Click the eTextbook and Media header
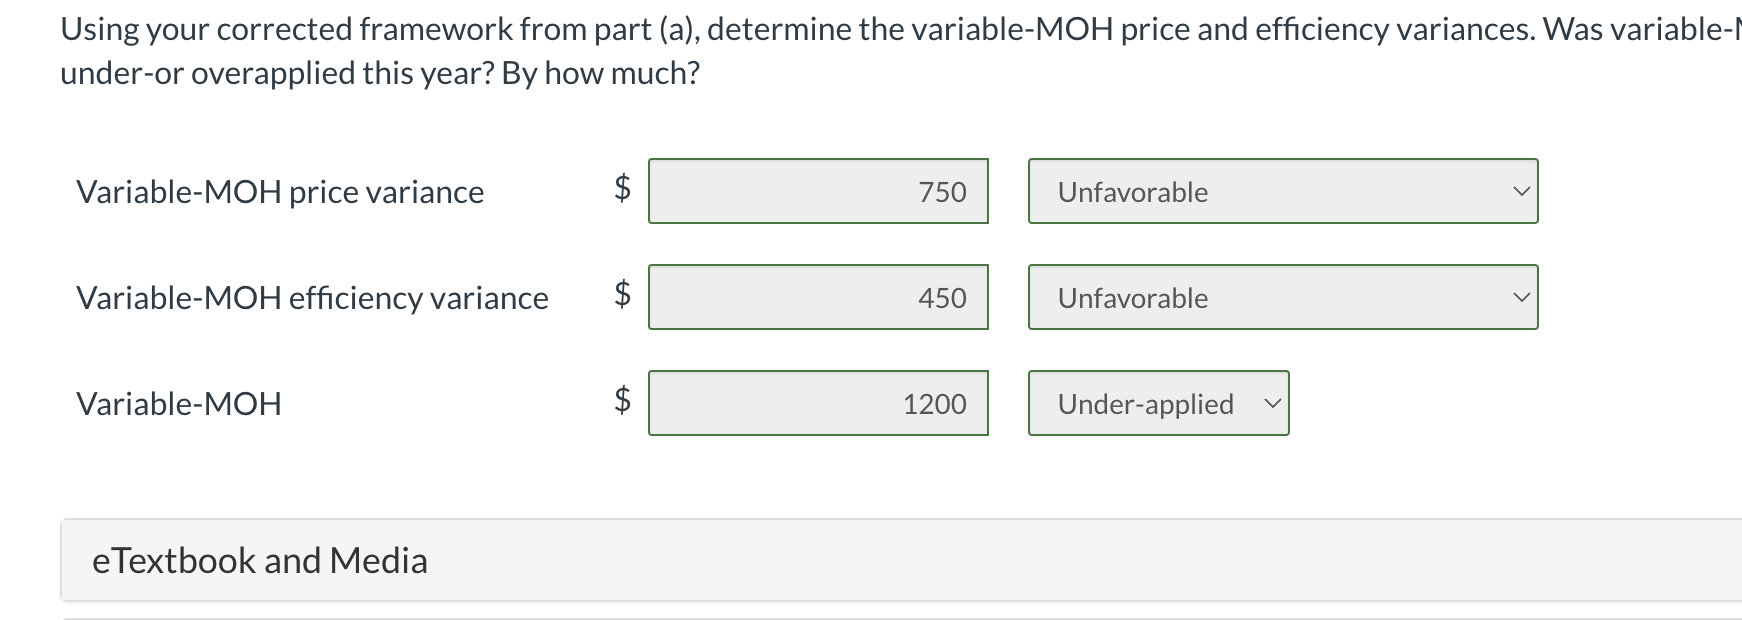The width and height of the screenshot is (1742, 620). [x=260, y=560]
